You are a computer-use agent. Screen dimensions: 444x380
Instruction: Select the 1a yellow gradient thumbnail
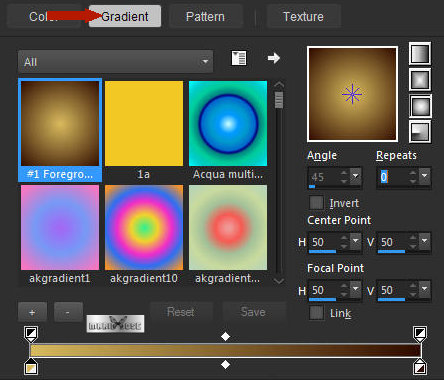pyautogui.click(x=144, y=124)
